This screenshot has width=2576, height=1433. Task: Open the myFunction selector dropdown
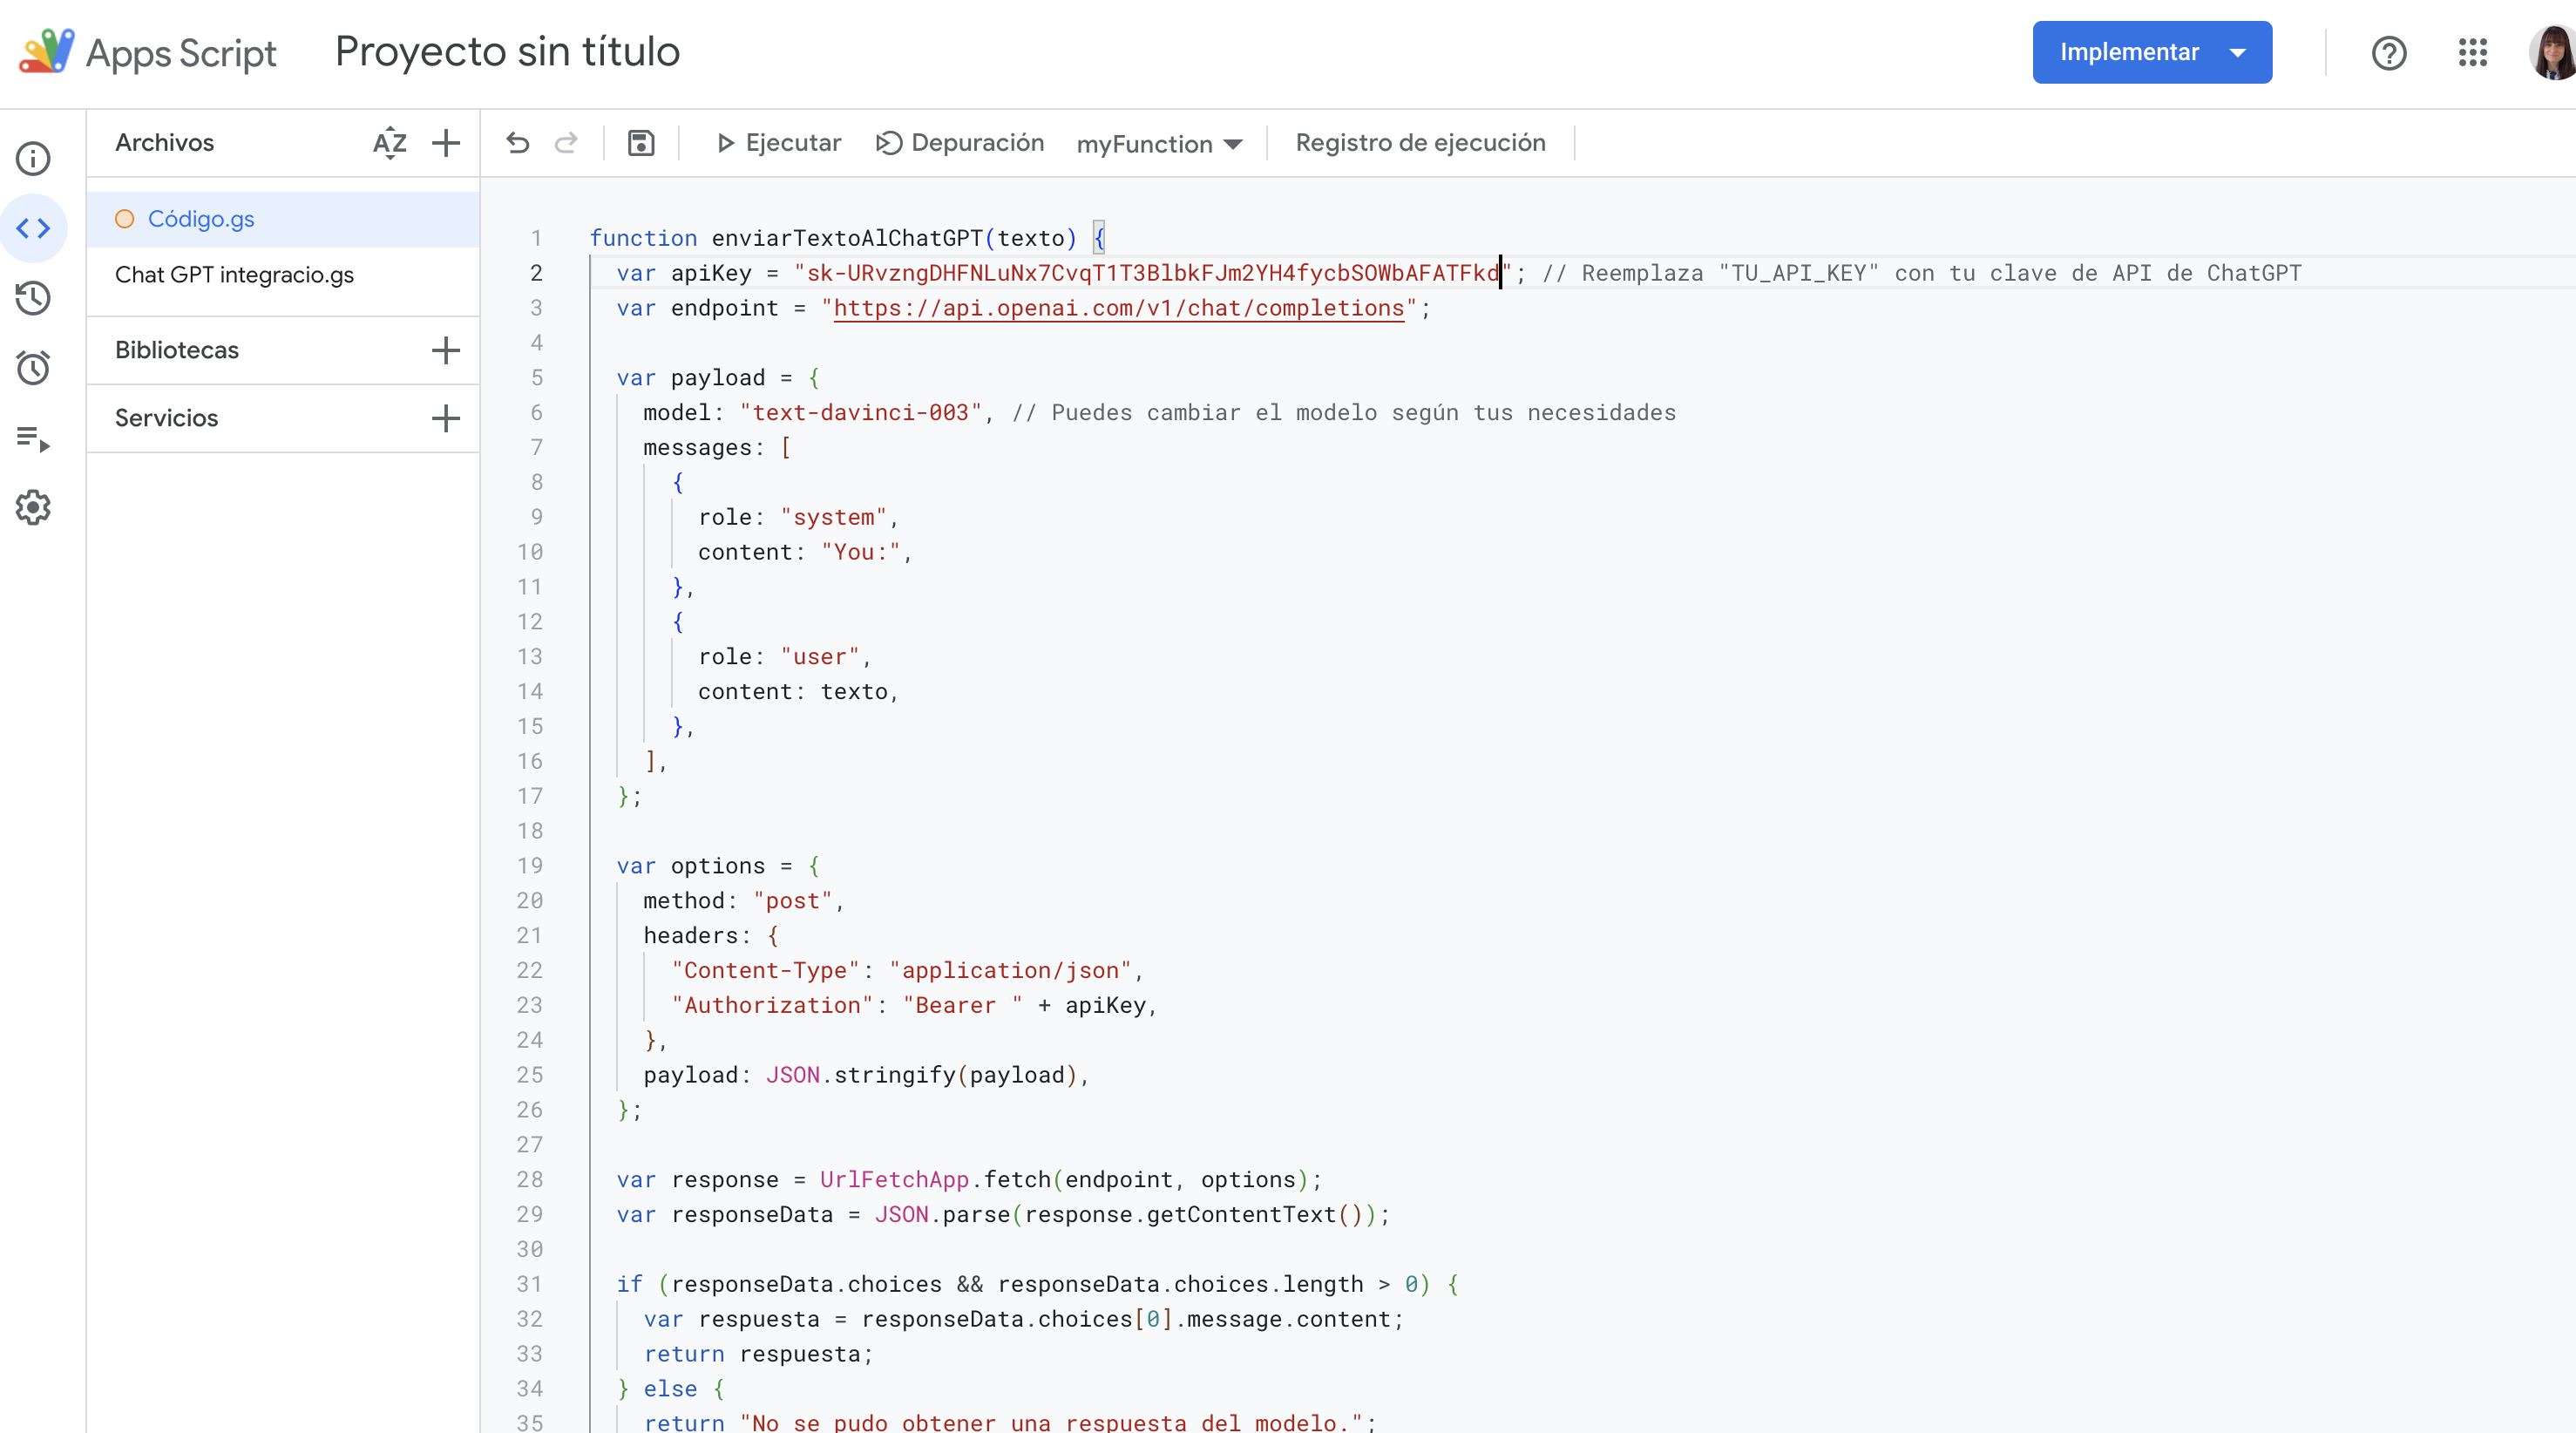click(x=1159, y=144)
